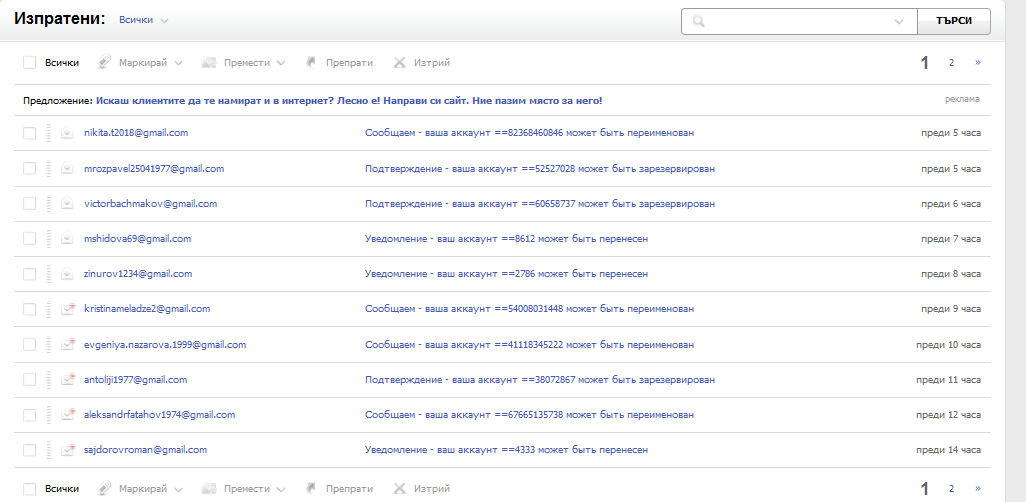
Task: Click the top Препрати forward label
Action: tap(349, 63)
